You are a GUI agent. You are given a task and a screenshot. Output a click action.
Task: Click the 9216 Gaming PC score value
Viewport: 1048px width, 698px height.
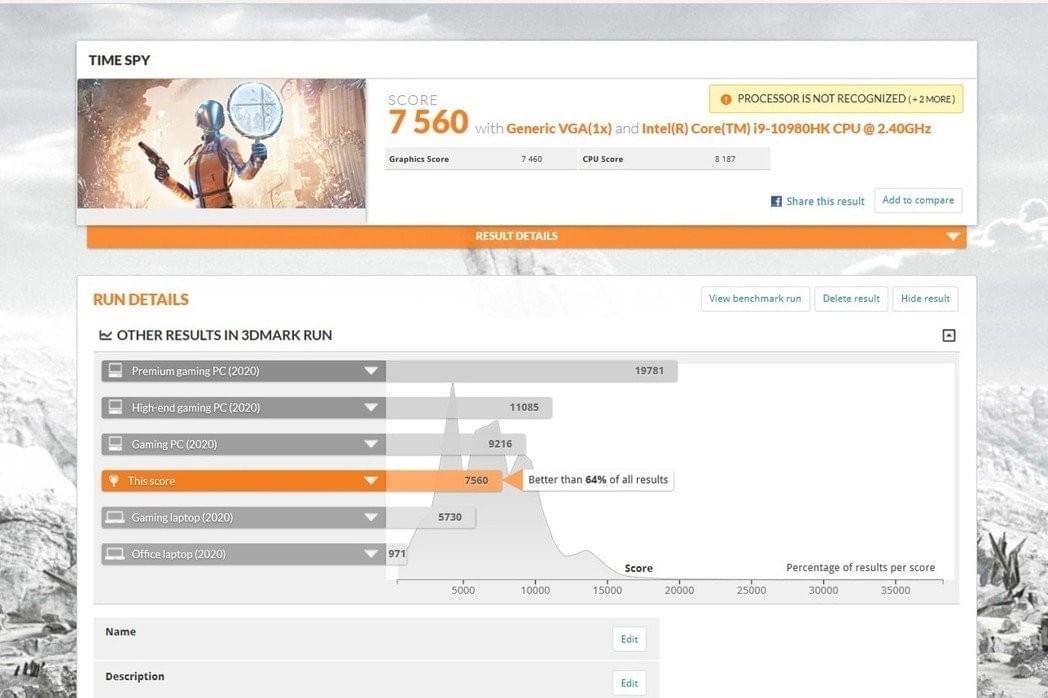click(x=500, y=444)
